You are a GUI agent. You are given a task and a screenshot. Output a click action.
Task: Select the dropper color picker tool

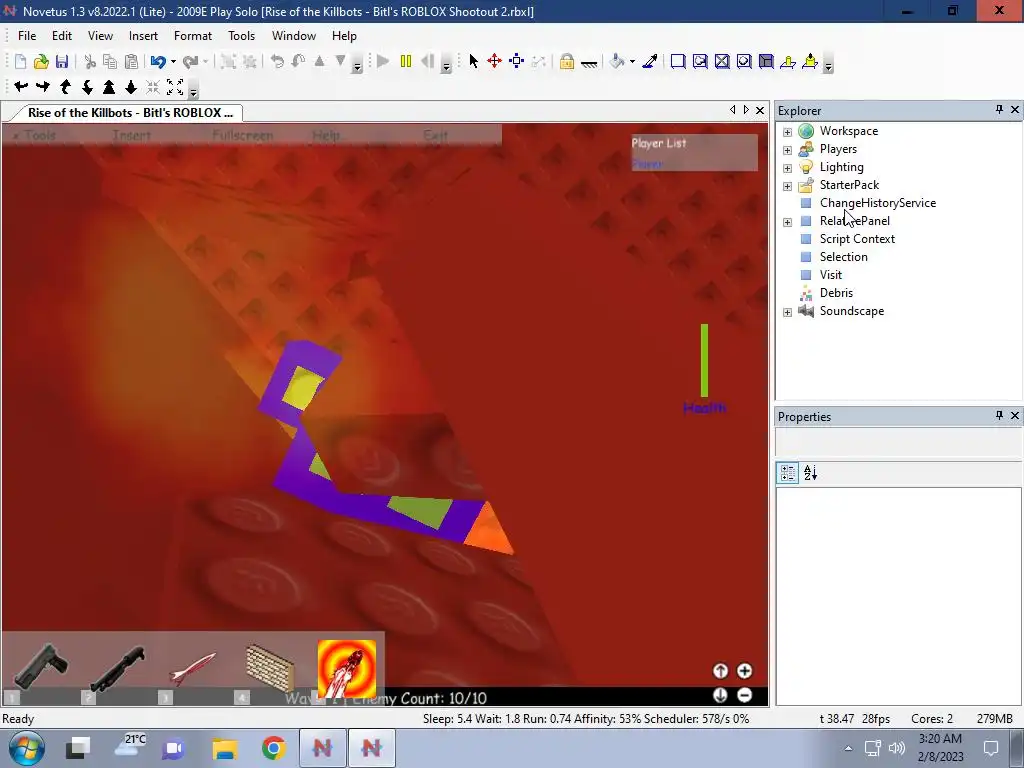(x=650, y=61)
